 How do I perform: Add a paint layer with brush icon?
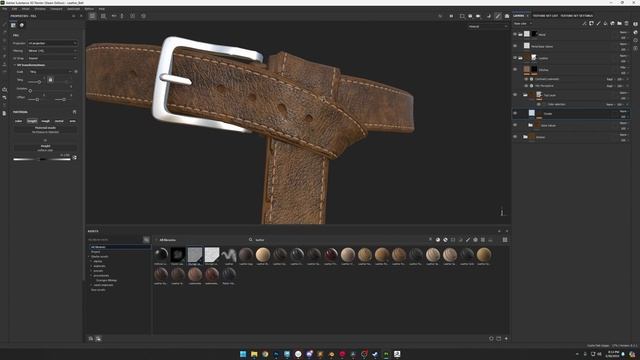pyautogui.click(x=598, y=24)
